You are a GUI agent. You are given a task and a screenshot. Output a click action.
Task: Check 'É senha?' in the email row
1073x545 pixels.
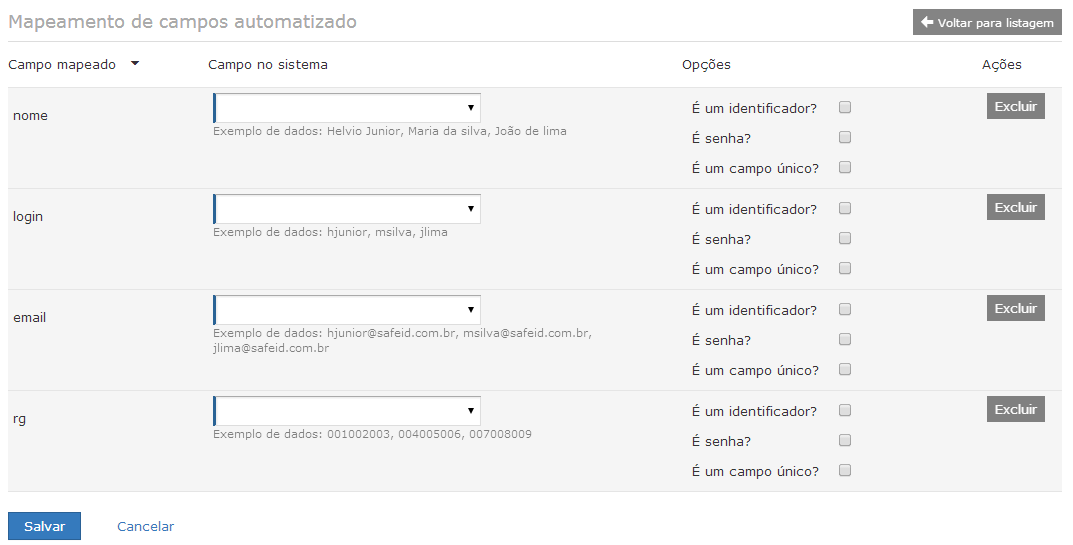[845, 340]
